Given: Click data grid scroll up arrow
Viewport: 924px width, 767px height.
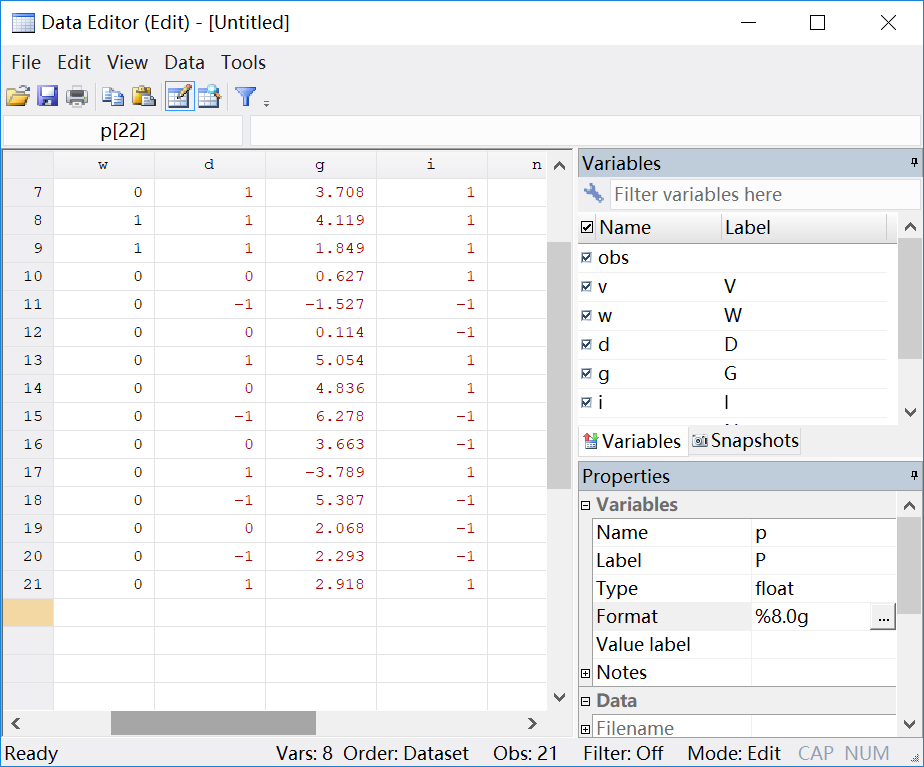Looking at the screenshot, I should pyautogui.click(x=560, y=166).
